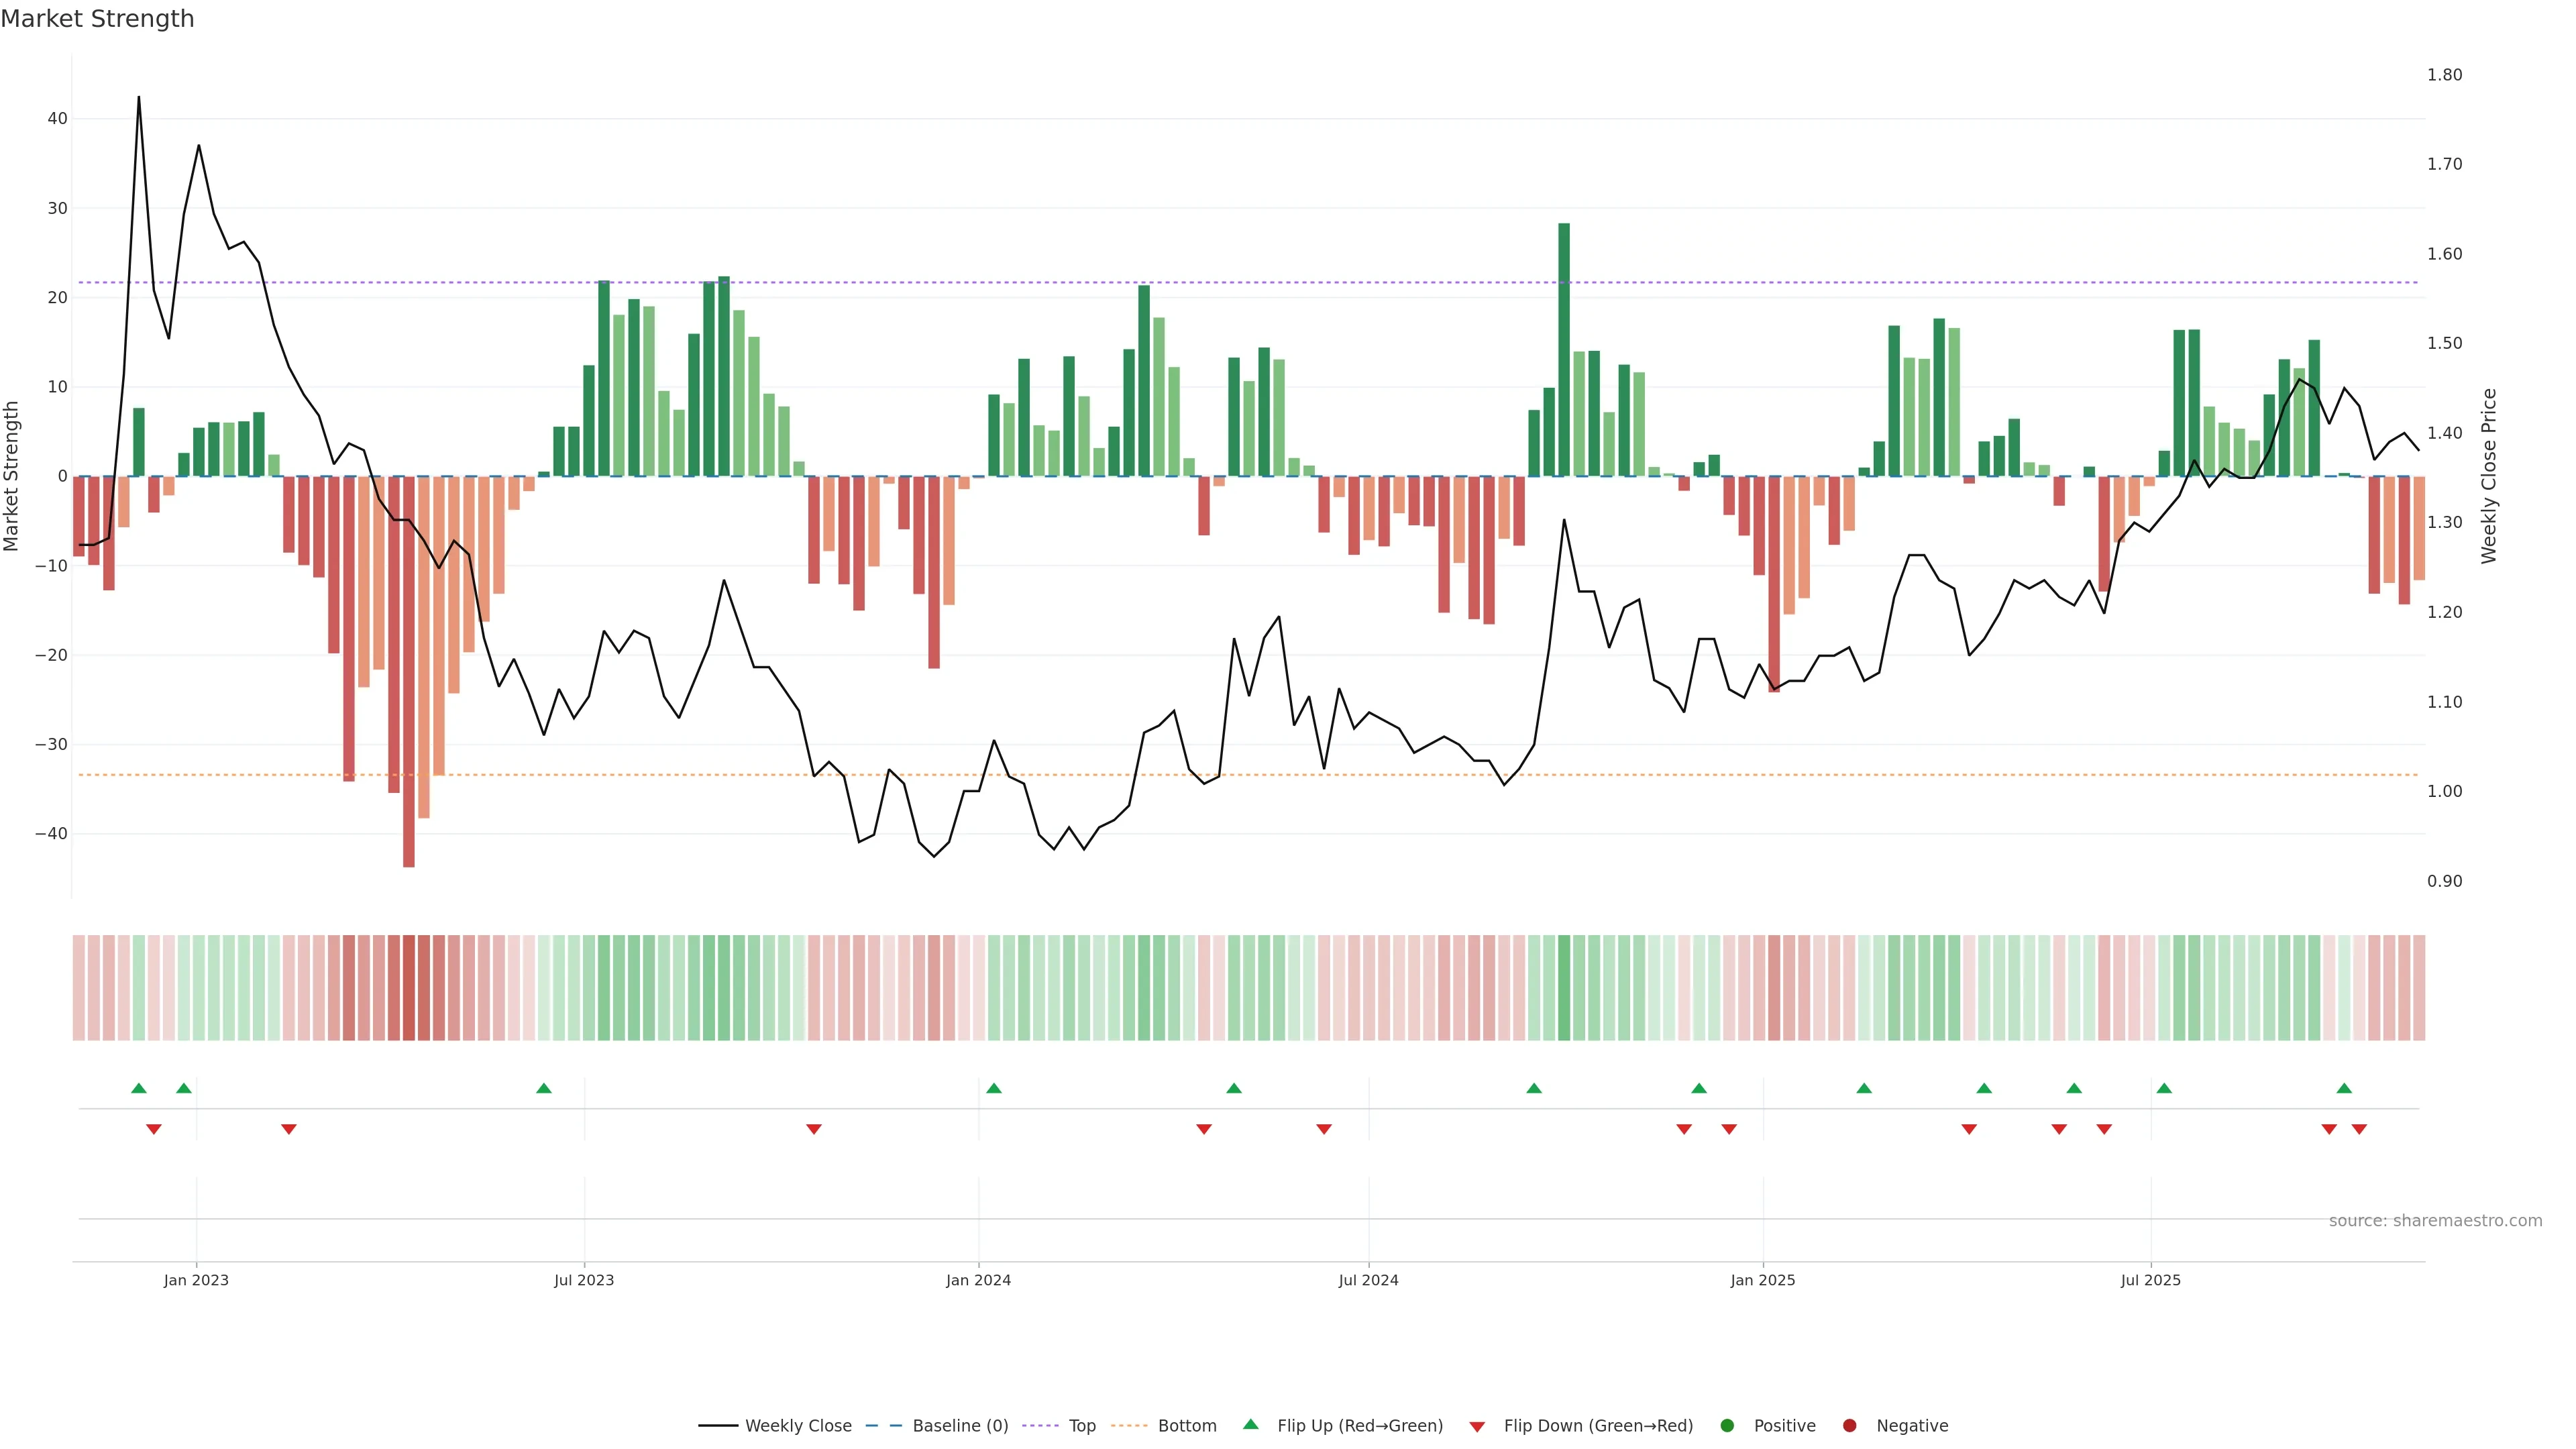Click the first green flip-up triangle marker
The image size is (2576, 1449).
pyautogui.click(x=139, y=1088)
